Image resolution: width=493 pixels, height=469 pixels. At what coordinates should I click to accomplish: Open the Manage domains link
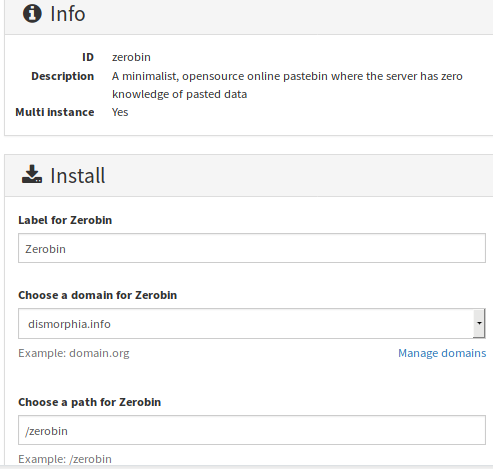coord(442,353)
